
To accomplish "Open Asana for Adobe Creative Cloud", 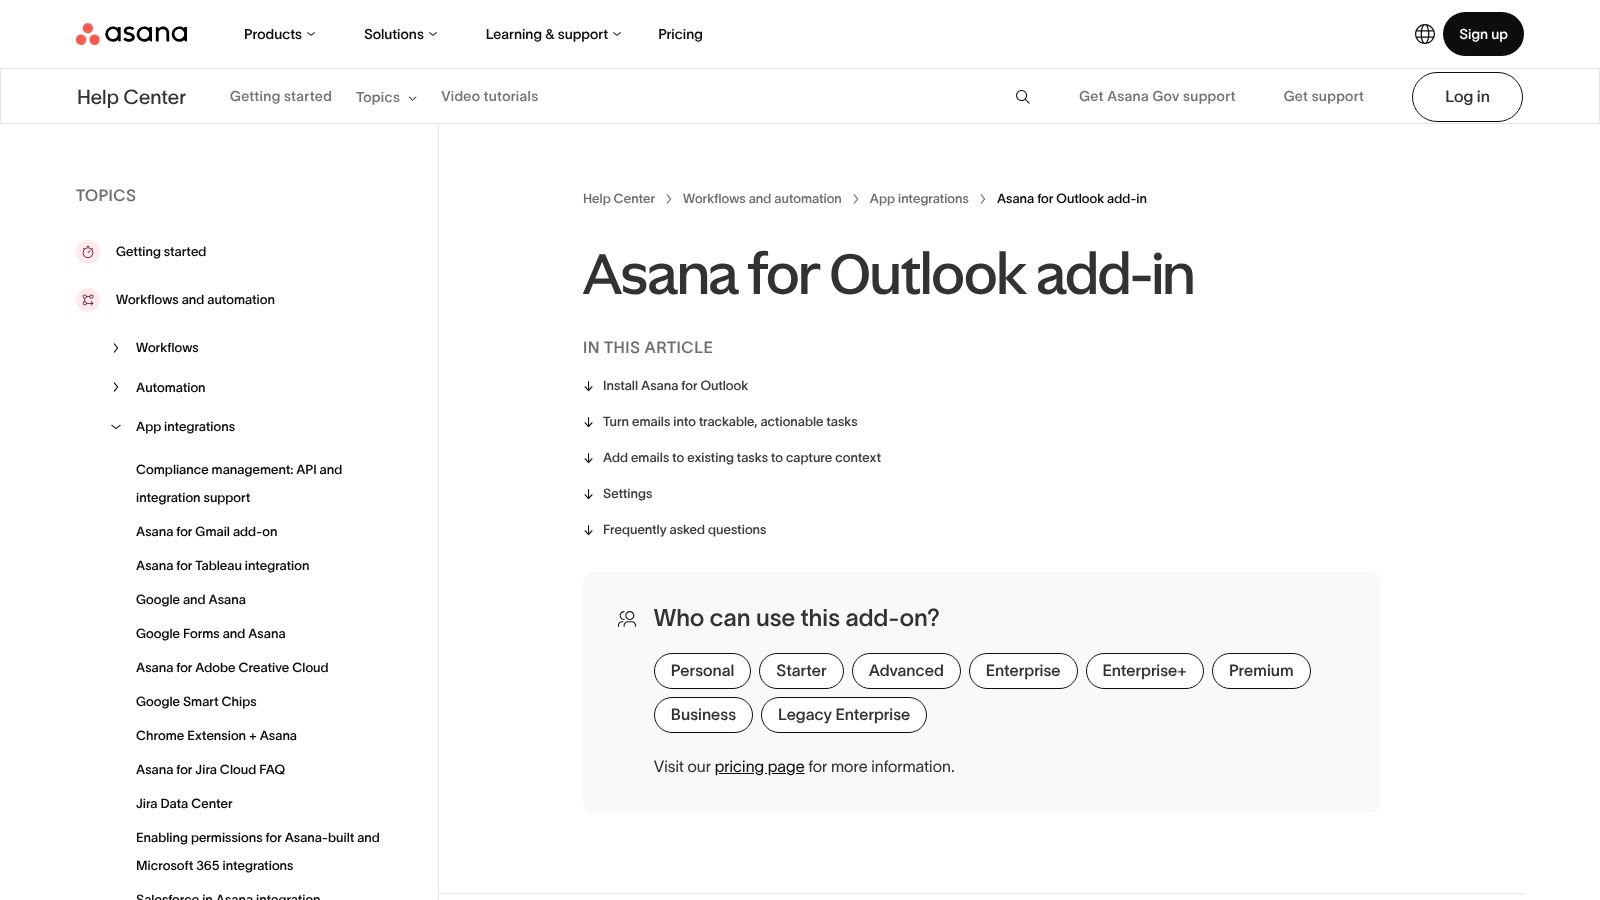I will point(232,668).
